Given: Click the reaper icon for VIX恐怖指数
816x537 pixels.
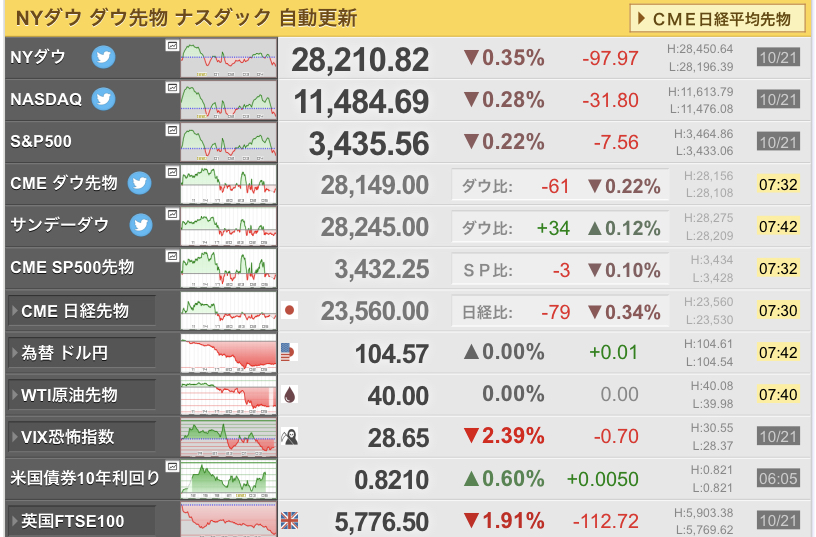Looking at the screenshot, I should click(289, 437).
